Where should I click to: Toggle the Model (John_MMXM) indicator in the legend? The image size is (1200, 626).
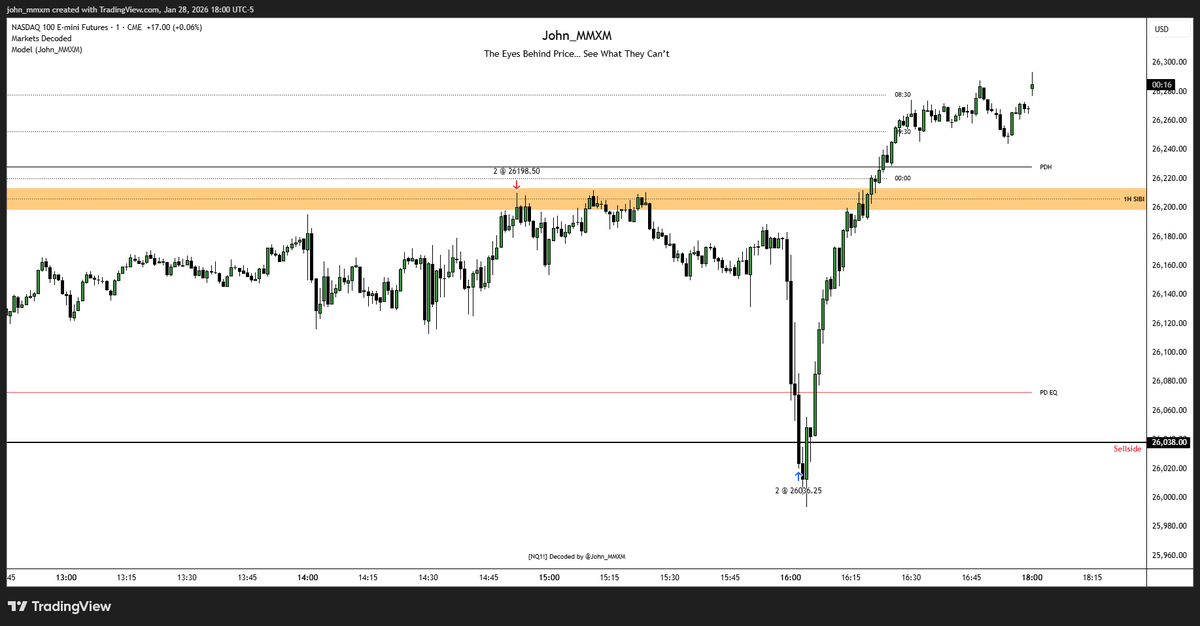pyautogui.click(x=45, y=48)
